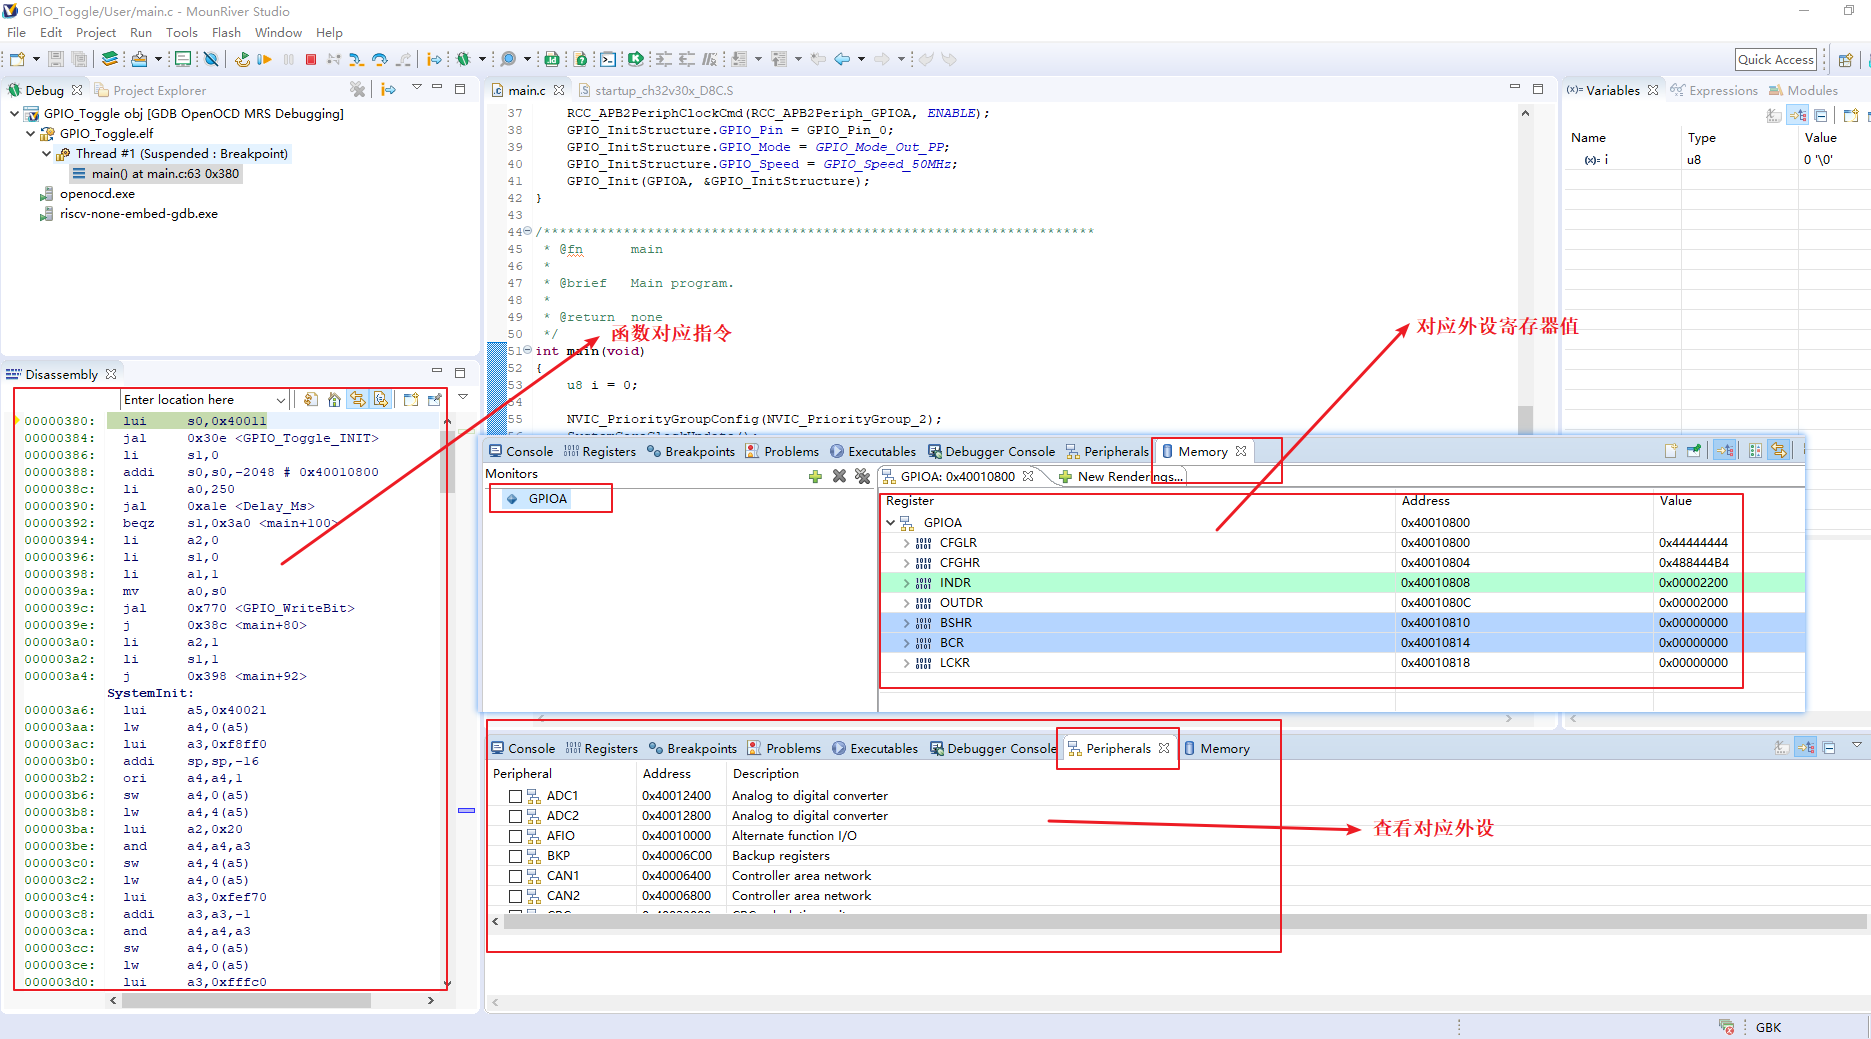Click the status bar update icon near GBK

[1727, 1026]
